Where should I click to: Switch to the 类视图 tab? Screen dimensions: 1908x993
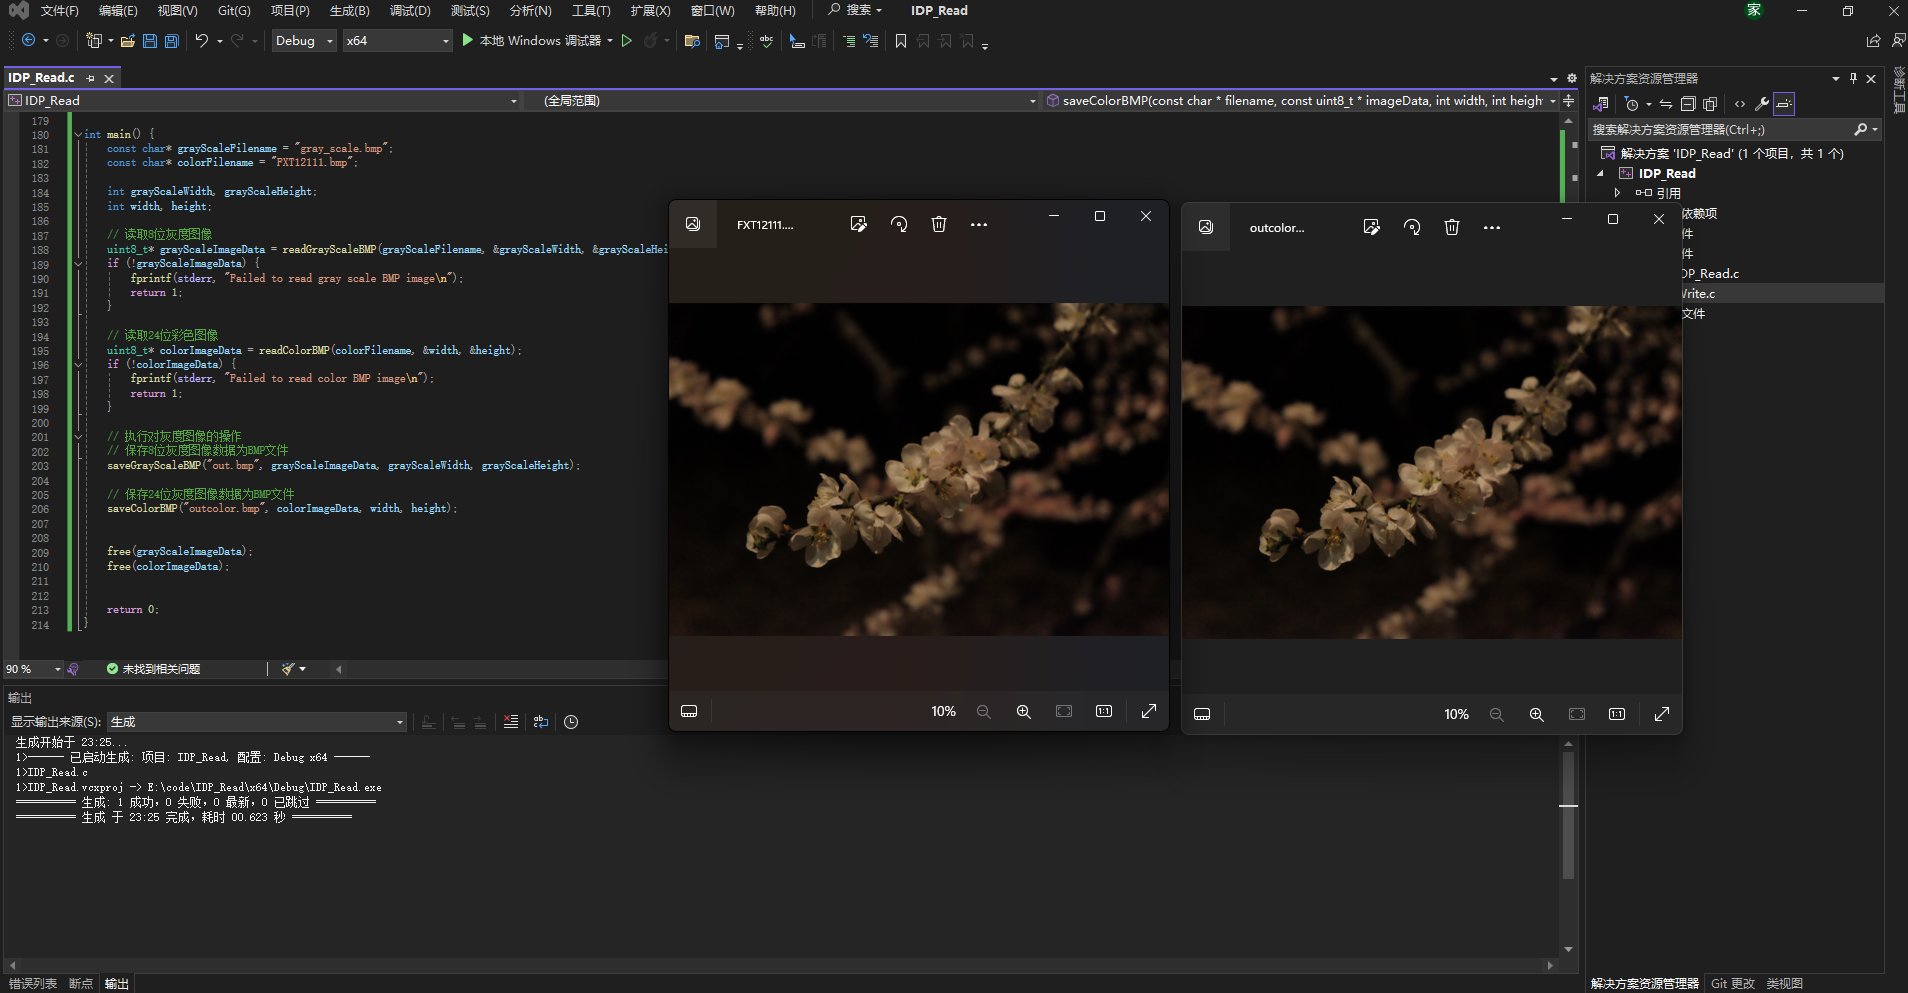click(1784, 984)
